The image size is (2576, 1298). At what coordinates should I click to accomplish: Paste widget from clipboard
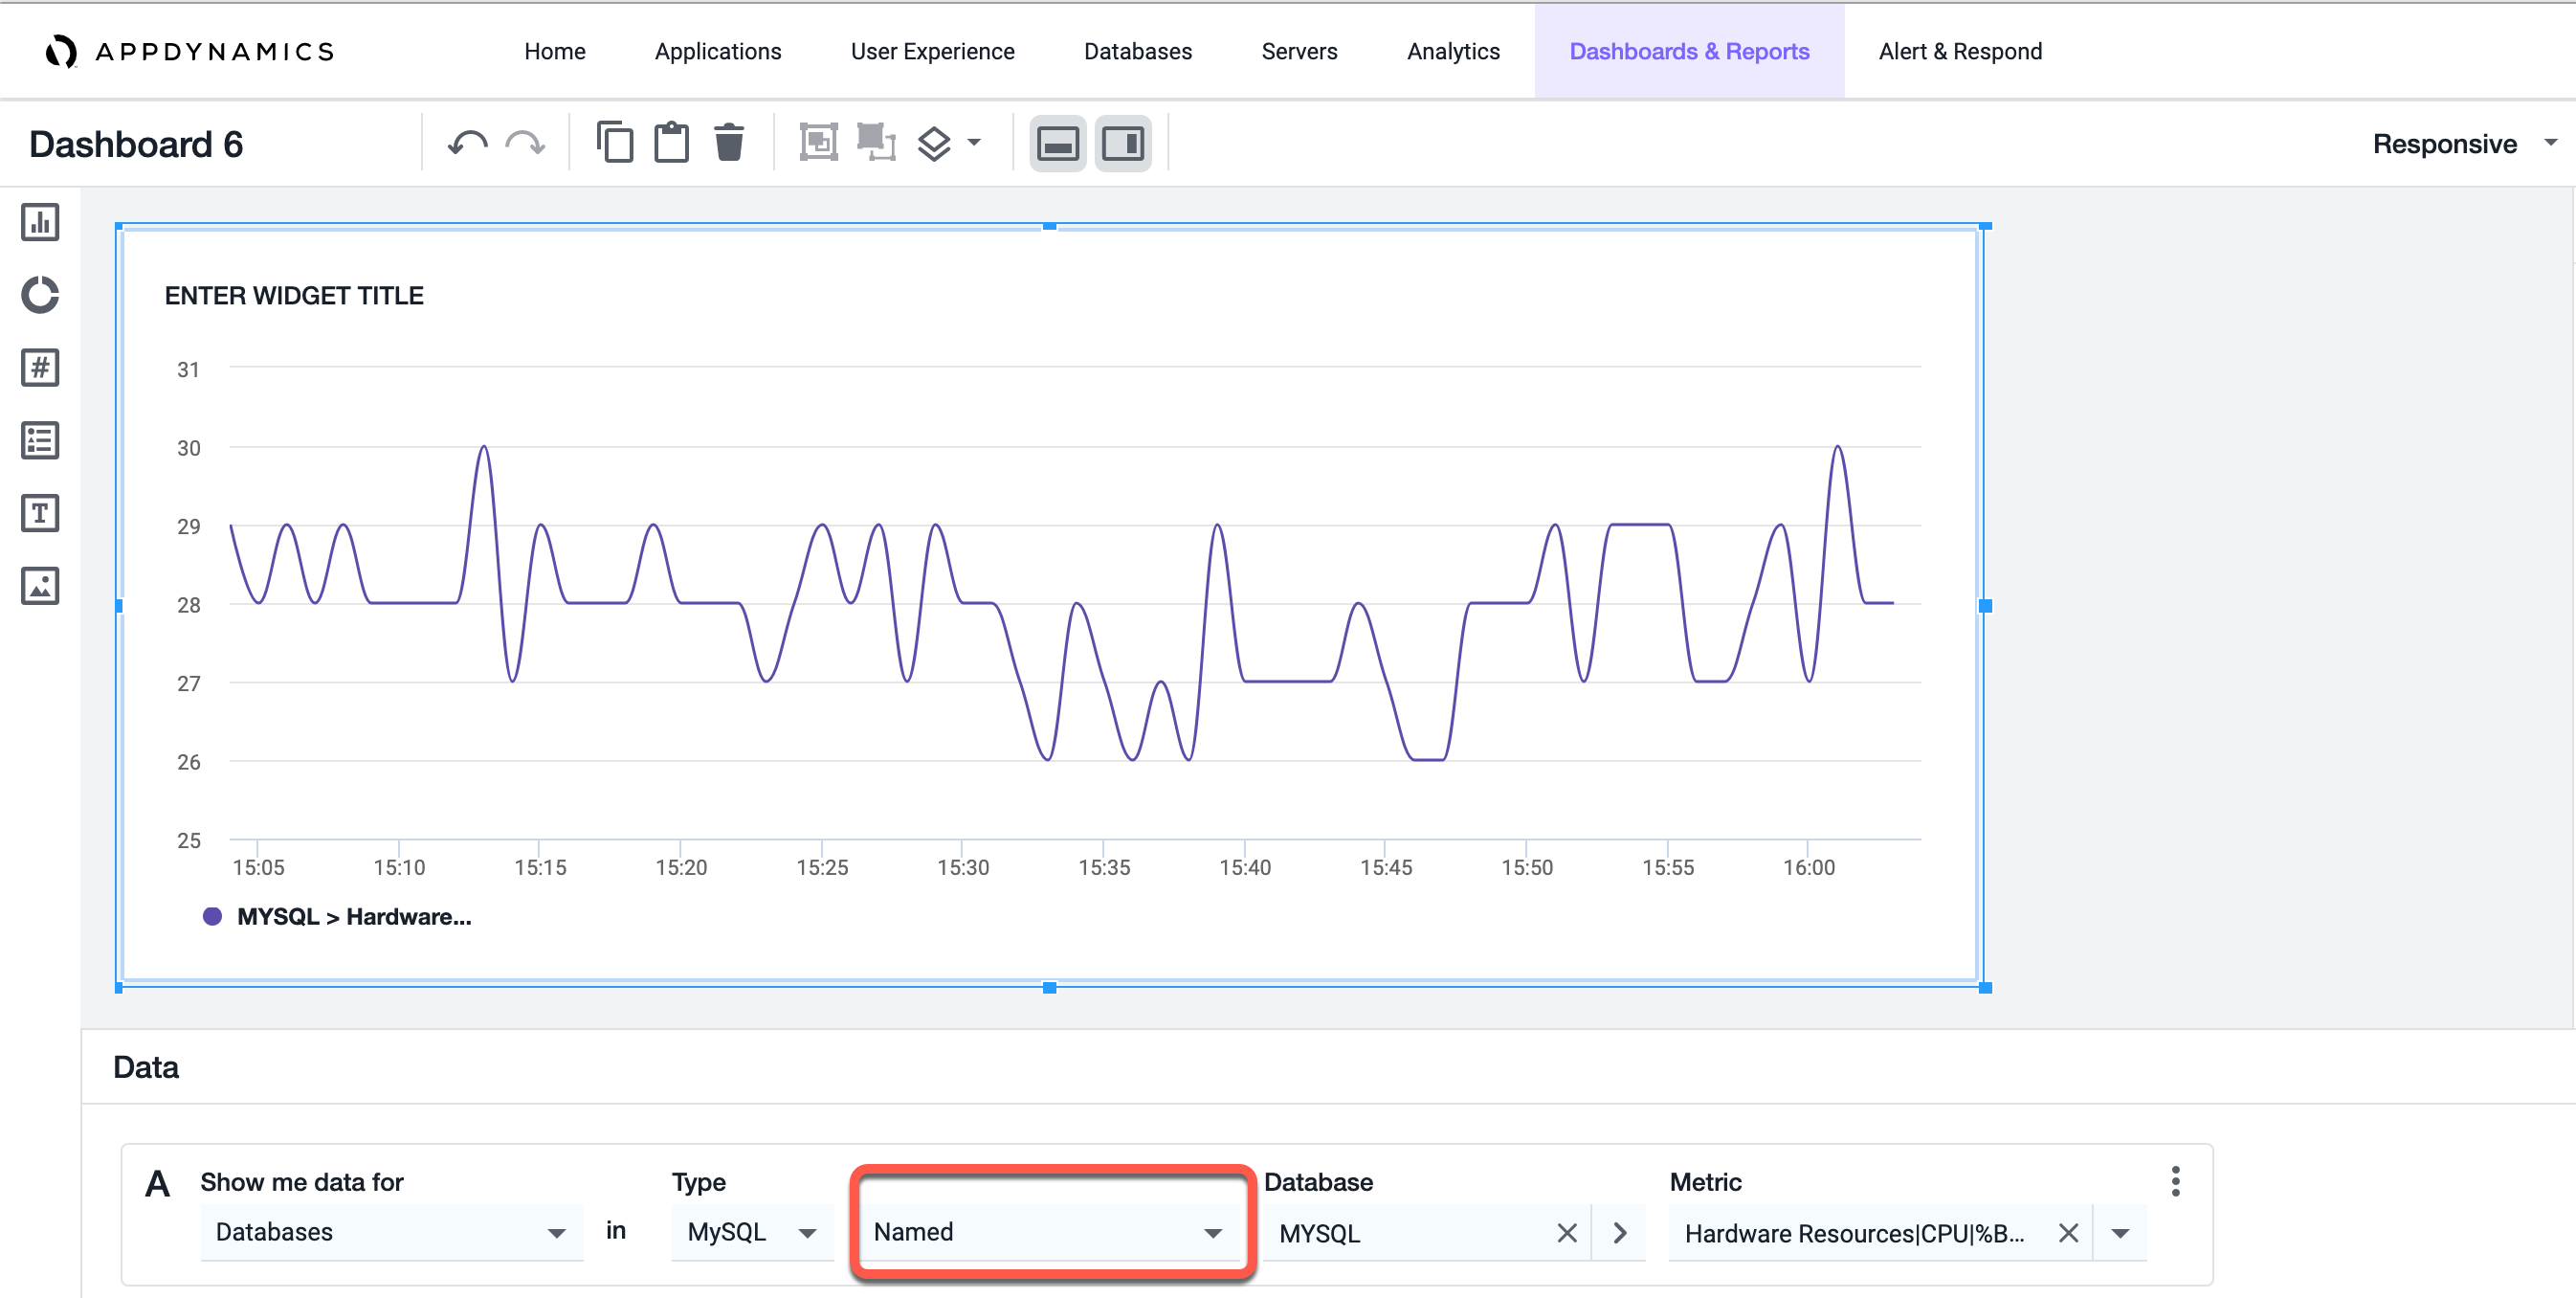click(x=672, y=142)
